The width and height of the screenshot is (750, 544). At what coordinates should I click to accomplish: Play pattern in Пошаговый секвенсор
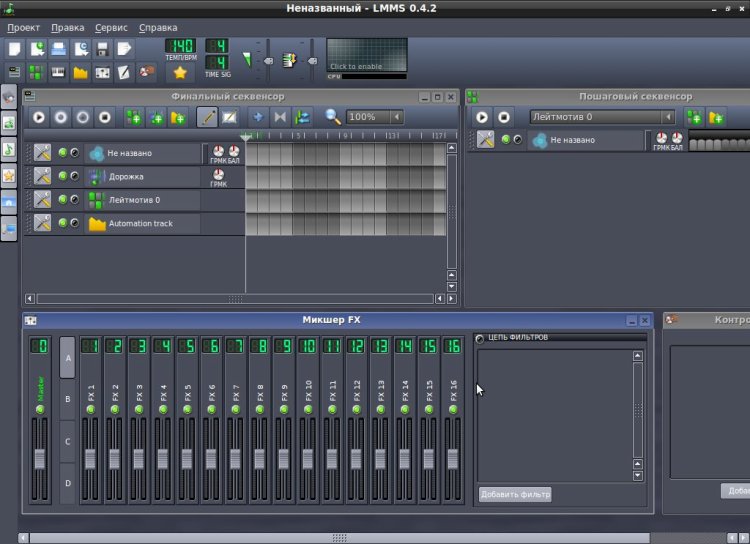click(x=482, y=117)
